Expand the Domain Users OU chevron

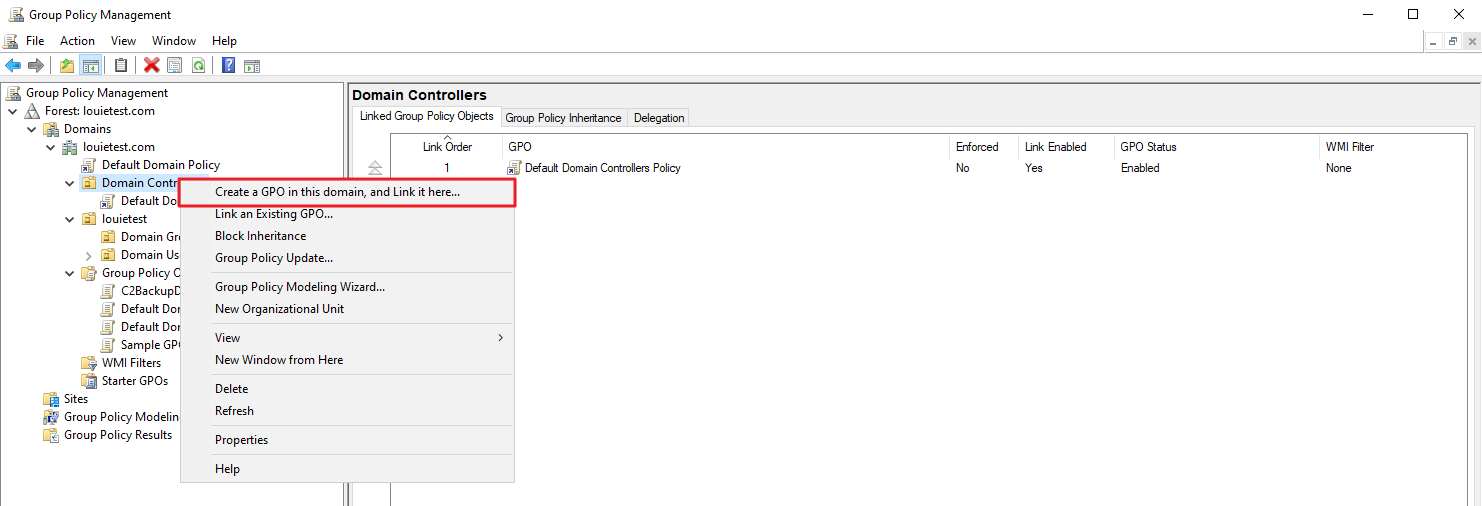pos(89,255)
